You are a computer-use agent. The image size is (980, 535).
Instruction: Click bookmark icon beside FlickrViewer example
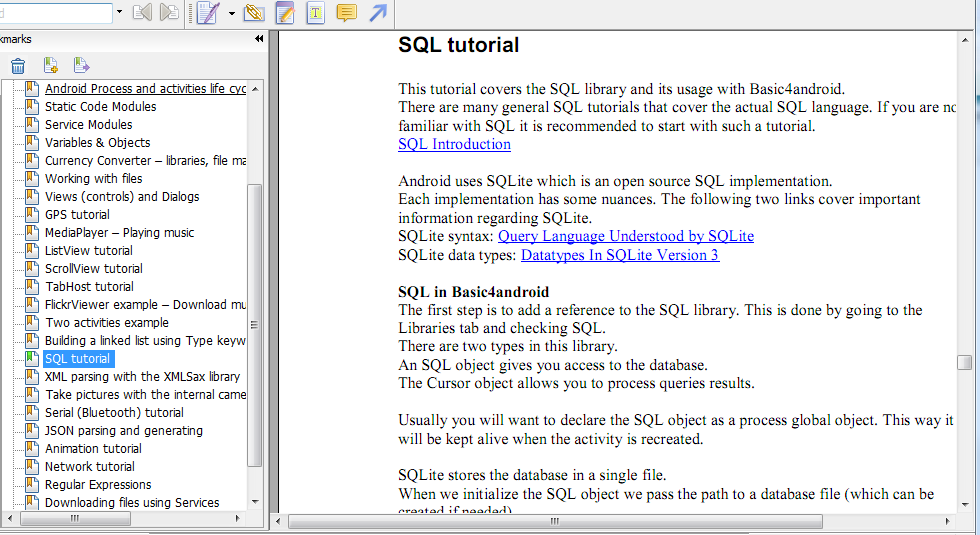pos(32,305)
